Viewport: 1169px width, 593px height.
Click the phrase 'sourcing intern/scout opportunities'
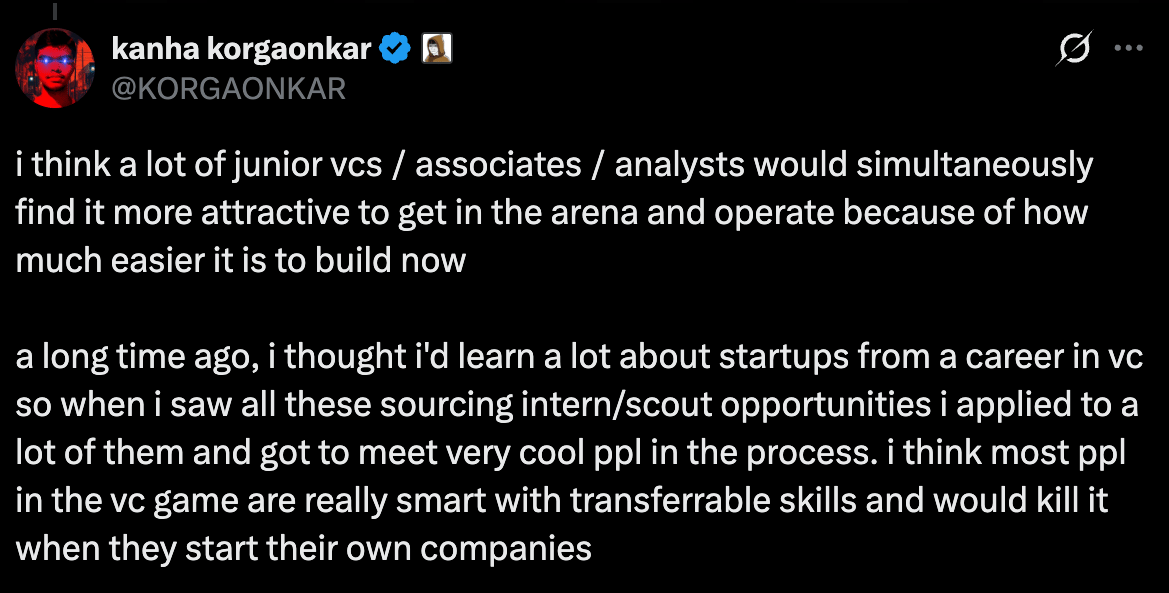coord(655,405)
